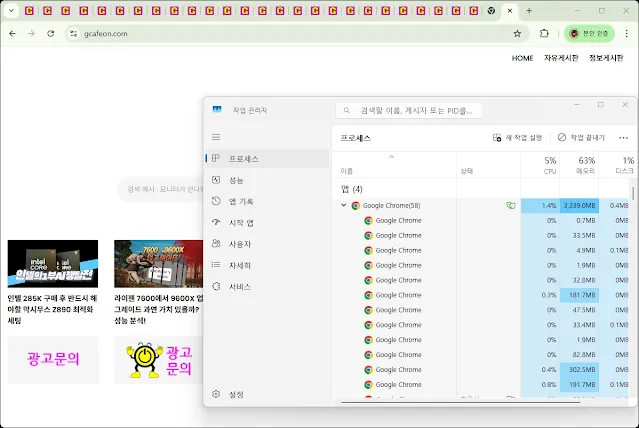Open HOME link on the website
639x428 pixels.
(522, 58)
